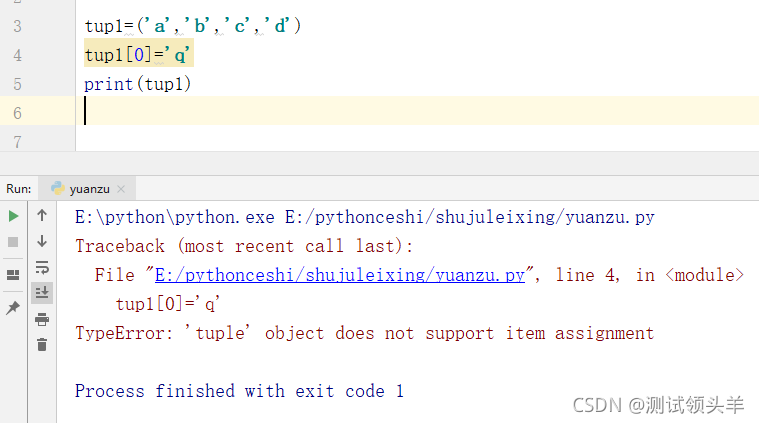Image resolution: width=759 pixels, height=423 pixels.
Task: Click the Run panel label
Action: point(19,188)
